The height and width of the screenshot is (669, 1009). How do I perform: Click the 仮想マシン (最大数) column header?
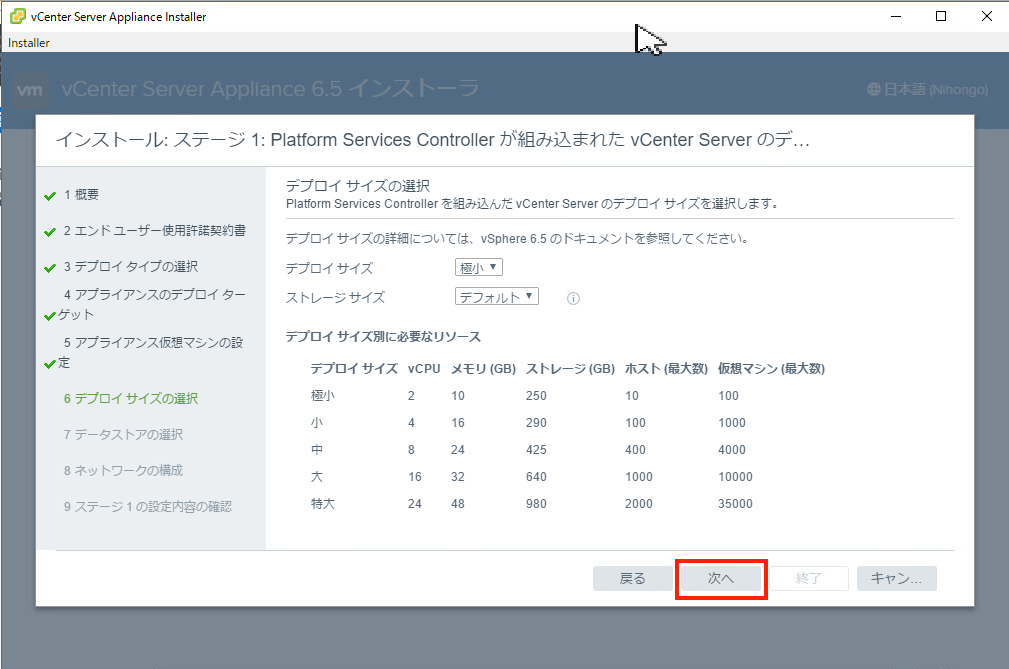[x=771, y=369]
